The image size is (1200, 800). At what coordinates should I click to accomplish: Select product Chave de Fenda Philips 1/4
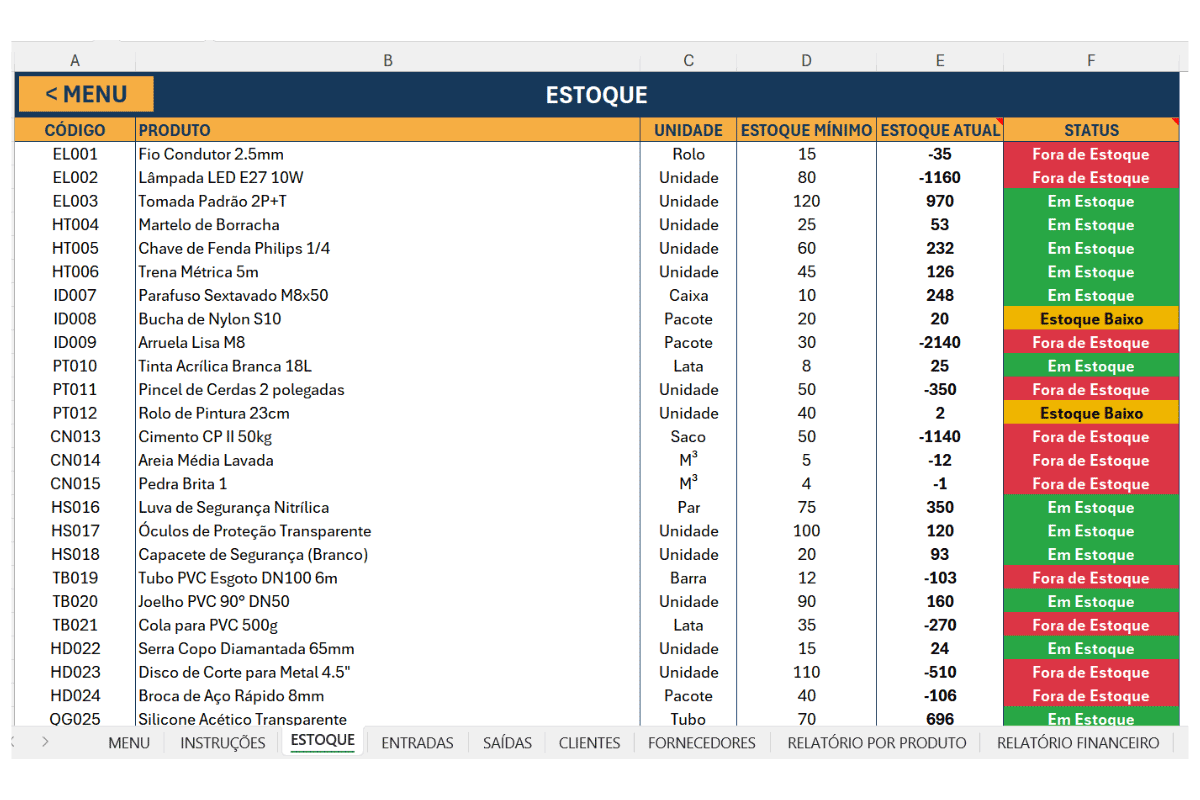(234, 248)
